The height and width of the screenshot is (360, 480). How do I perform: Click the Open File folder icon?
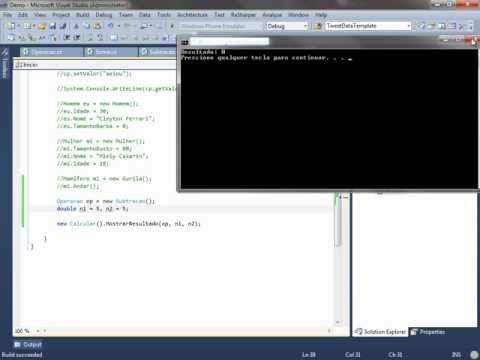42,26
